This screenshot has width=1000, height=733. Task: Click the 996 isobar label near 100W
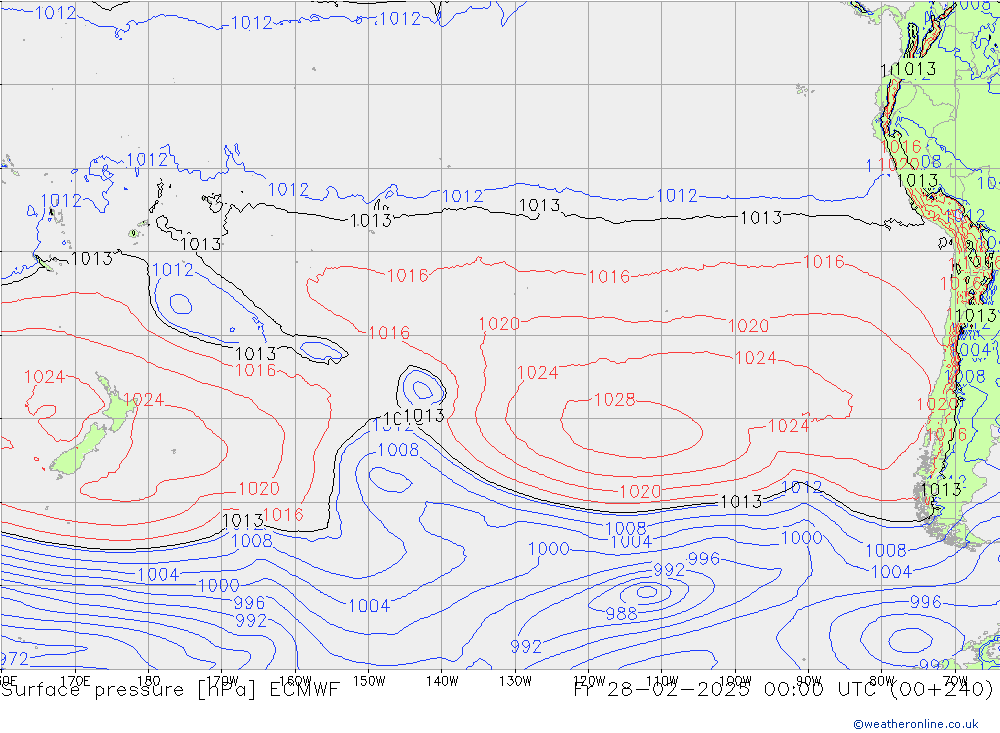point(703,559)
